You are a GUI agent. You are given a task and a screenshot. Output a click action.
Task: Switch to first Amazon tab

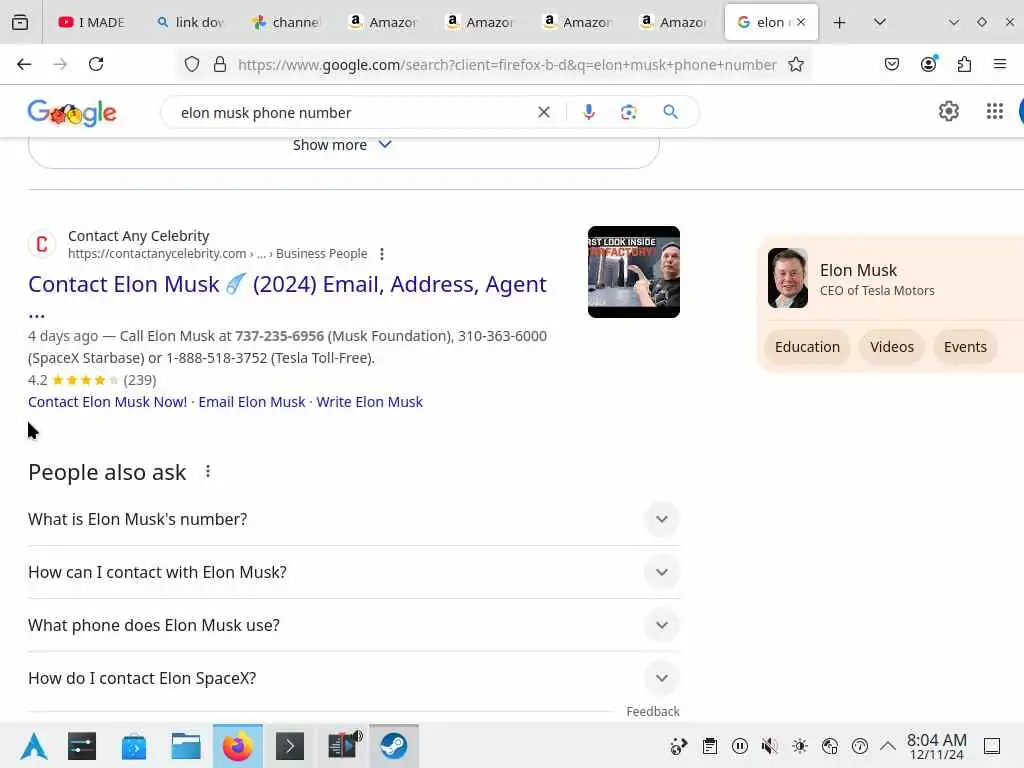pyautogui.click(x=383, y=22)
